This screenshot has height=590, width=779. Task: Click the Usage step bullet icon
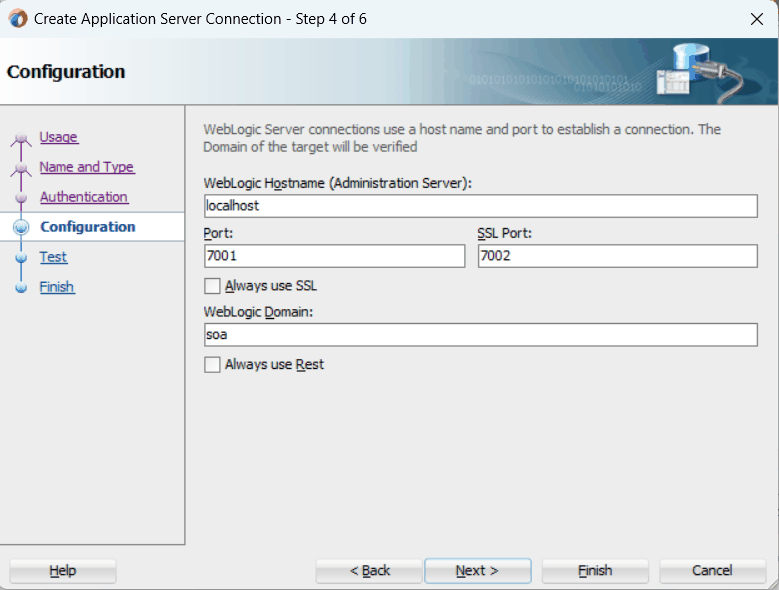pyautogui.click(x=21, y=138)
